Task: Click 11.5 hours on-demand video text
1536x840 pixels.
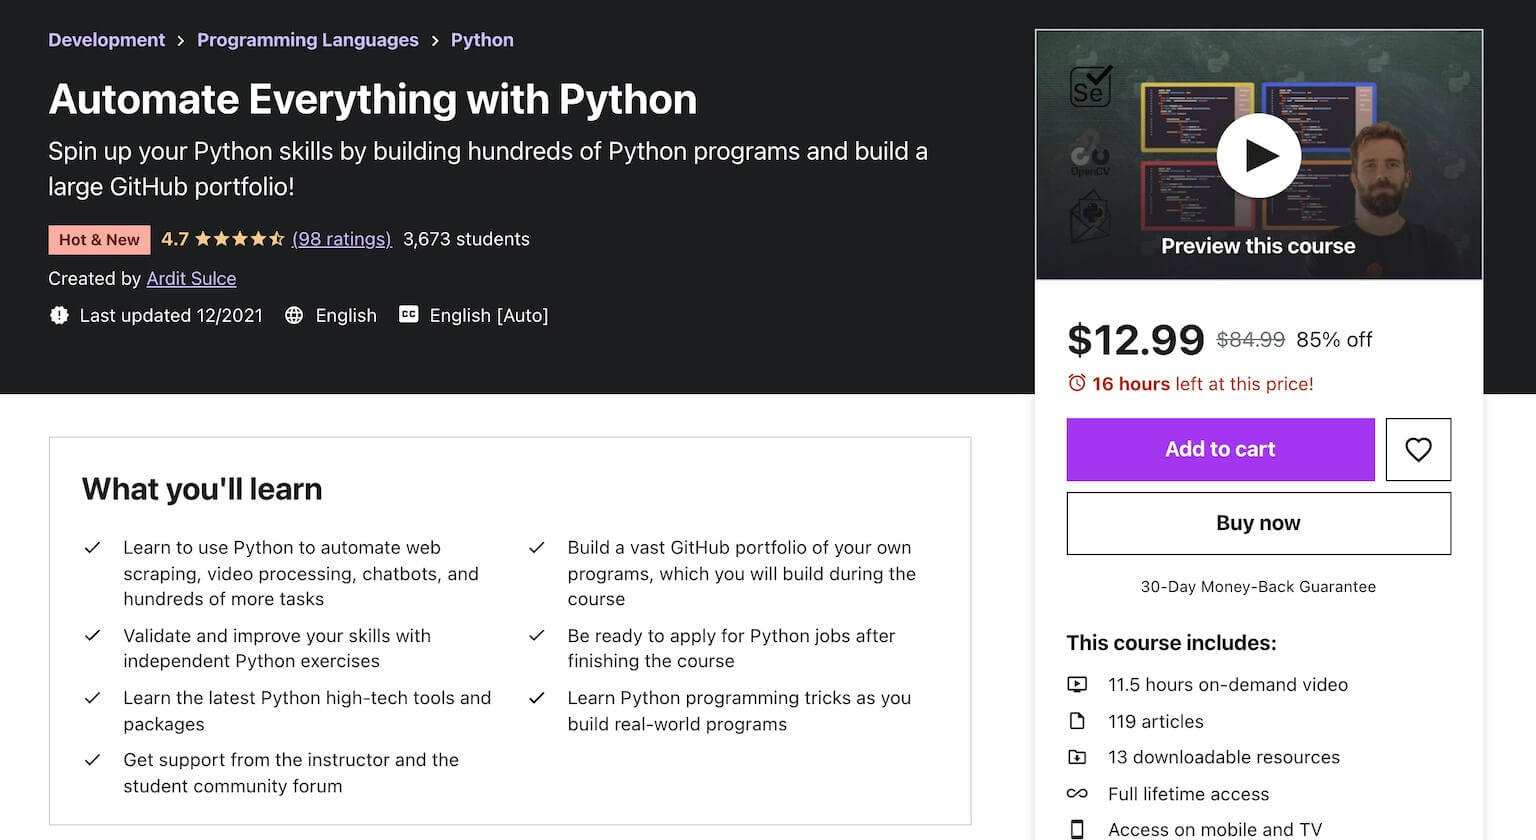Action: coord(1228,685)
